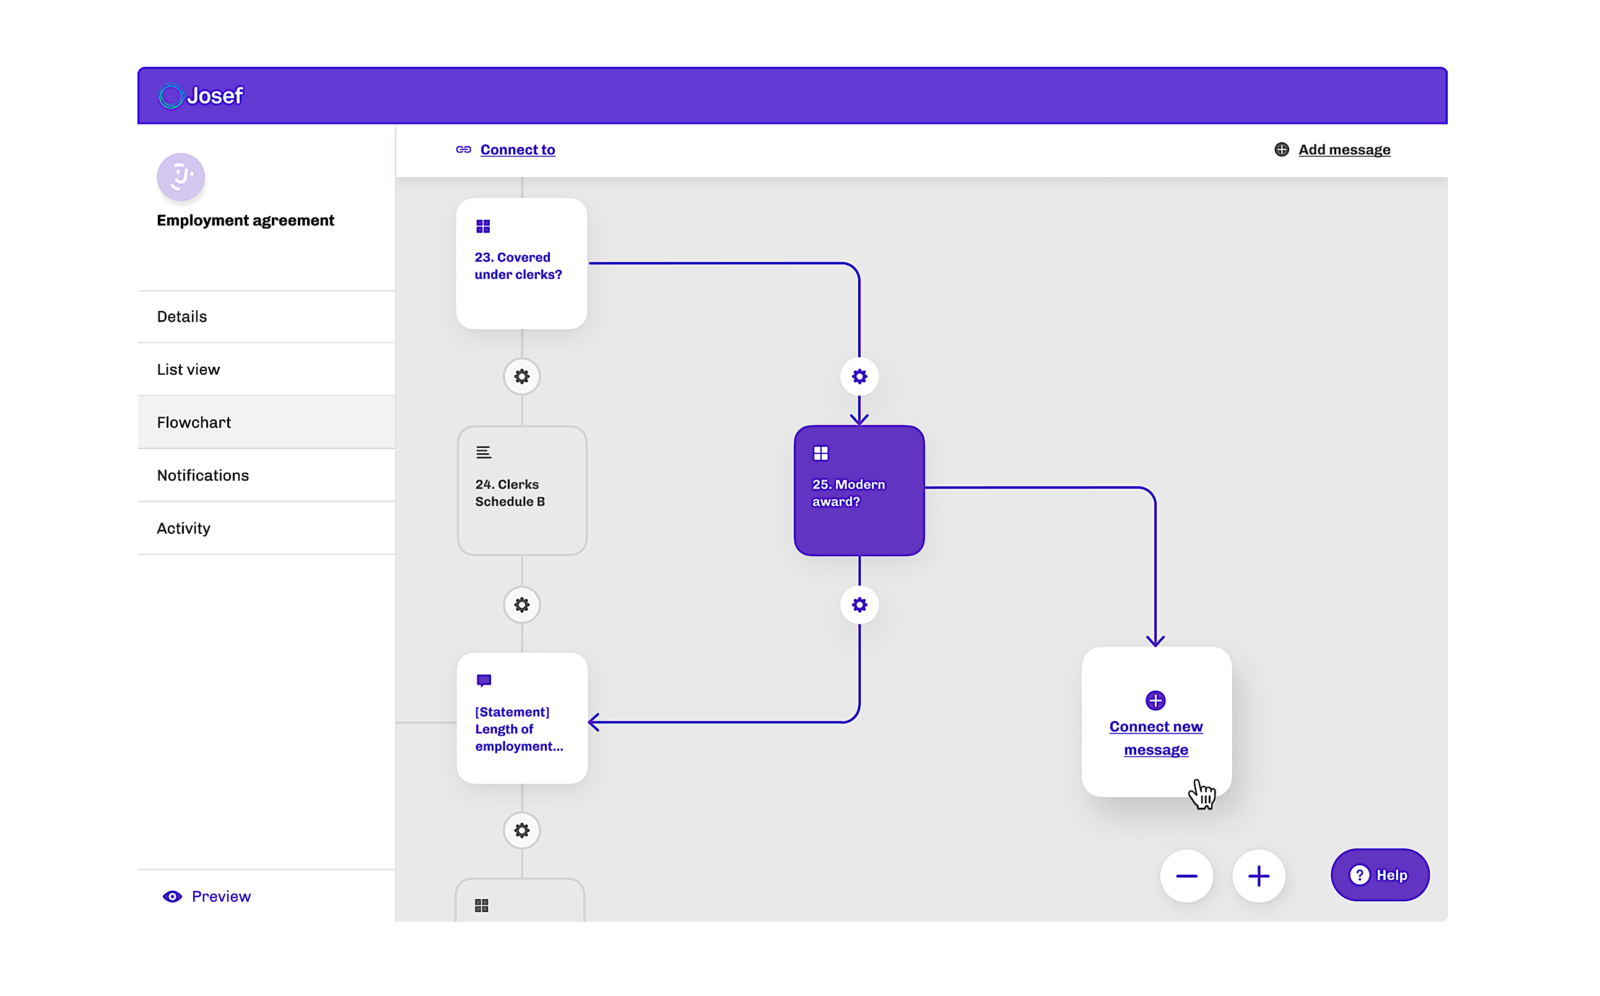Select the 25. Modern award? node
1600x996 pixels.
click(x=859, y=491)
